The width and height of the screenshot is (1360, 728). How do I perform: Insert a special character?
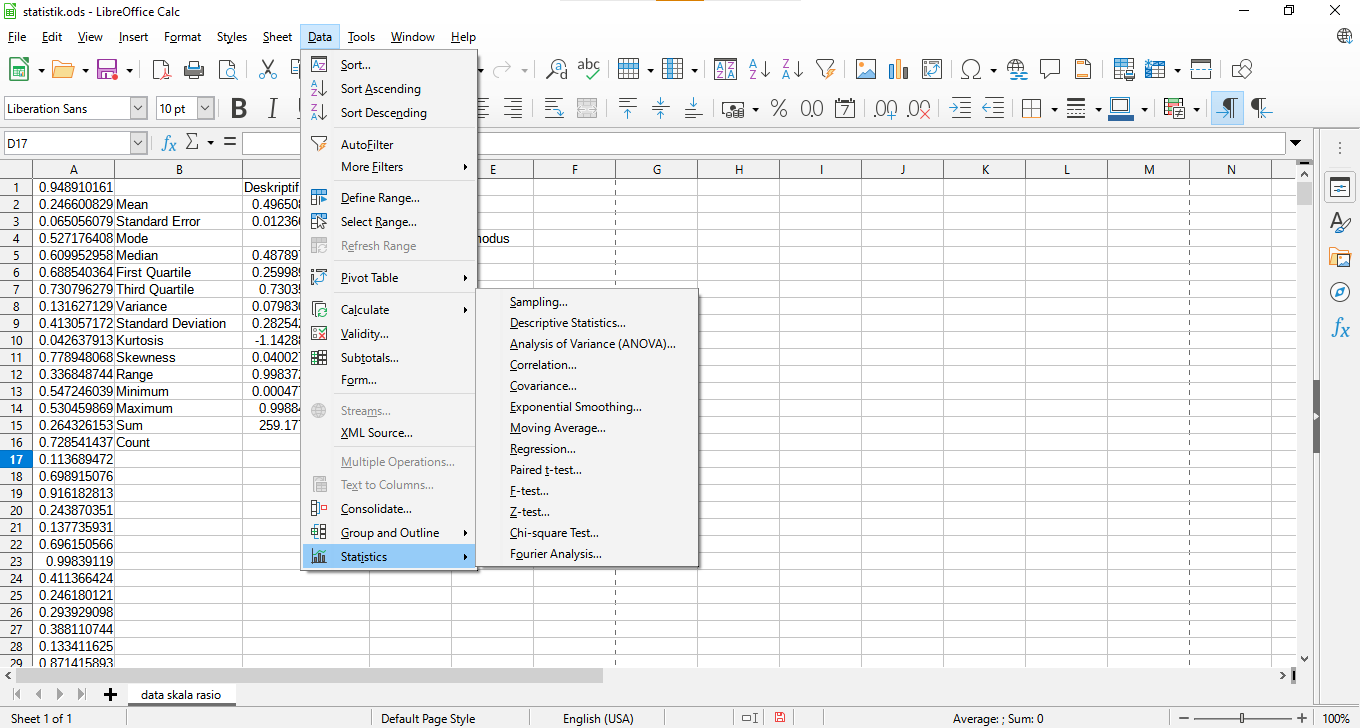972,69
